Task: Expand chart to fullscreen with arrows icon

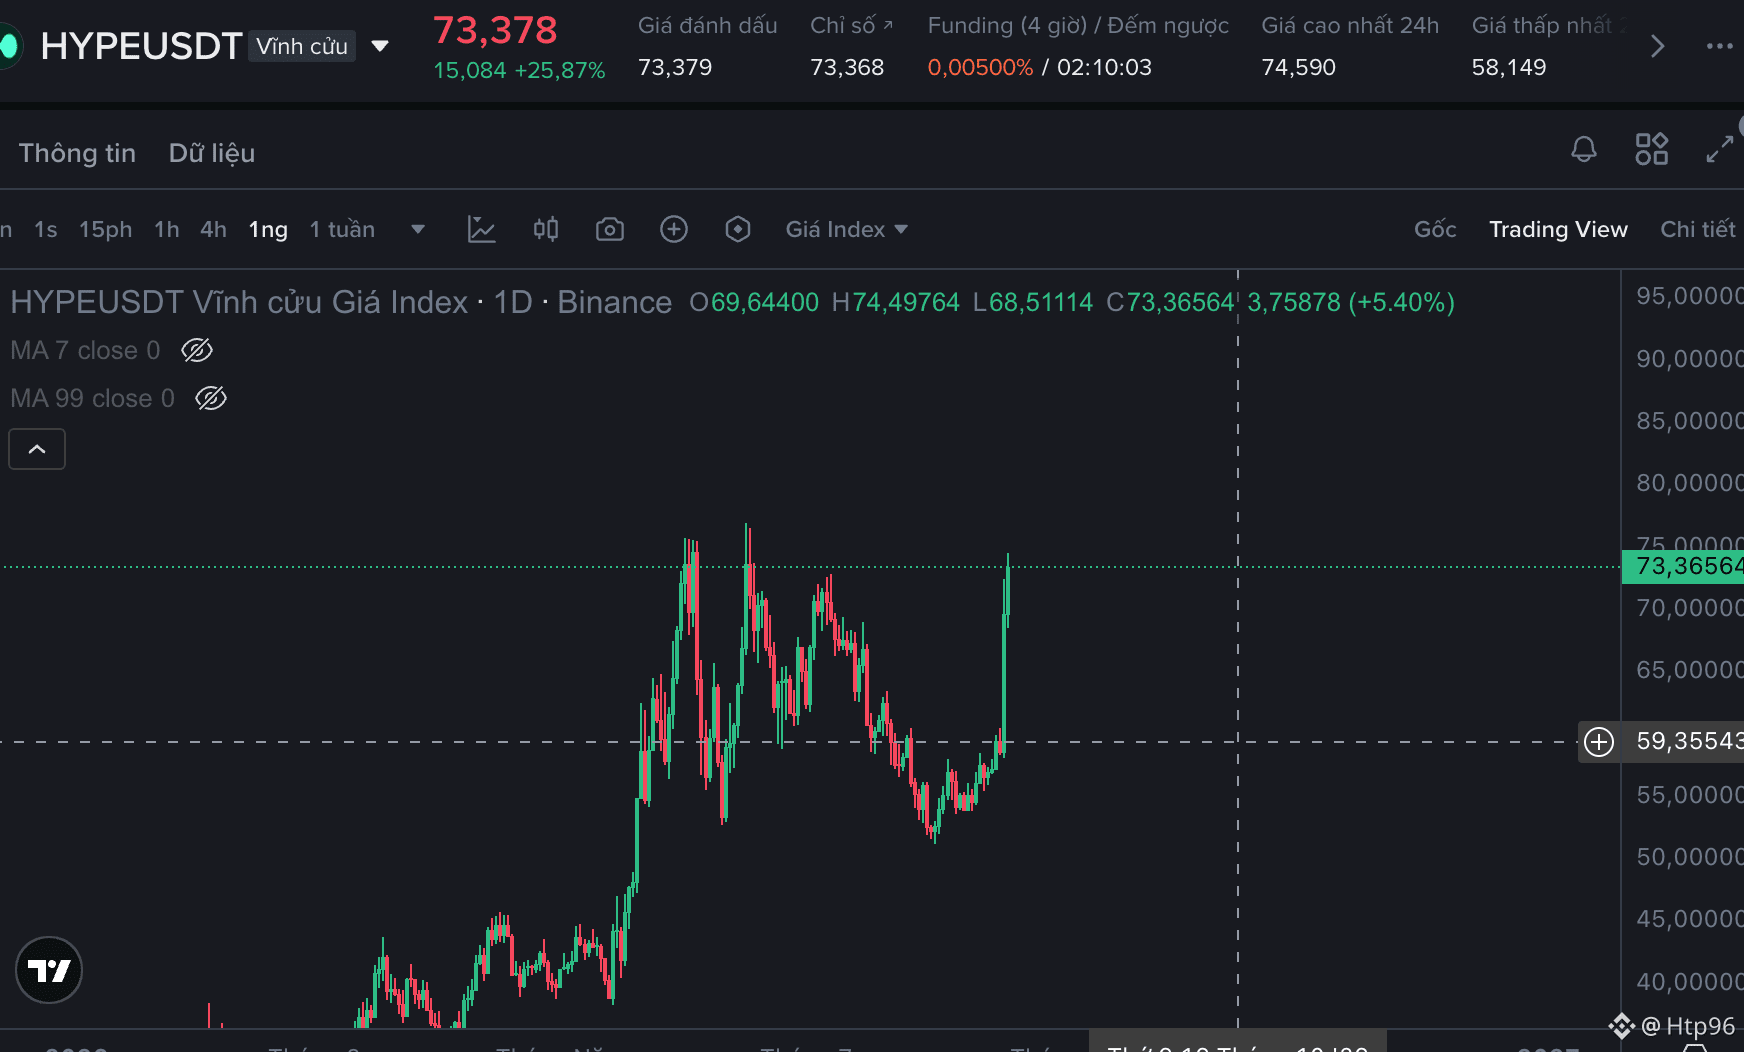Action: (x=1720, y=150)
